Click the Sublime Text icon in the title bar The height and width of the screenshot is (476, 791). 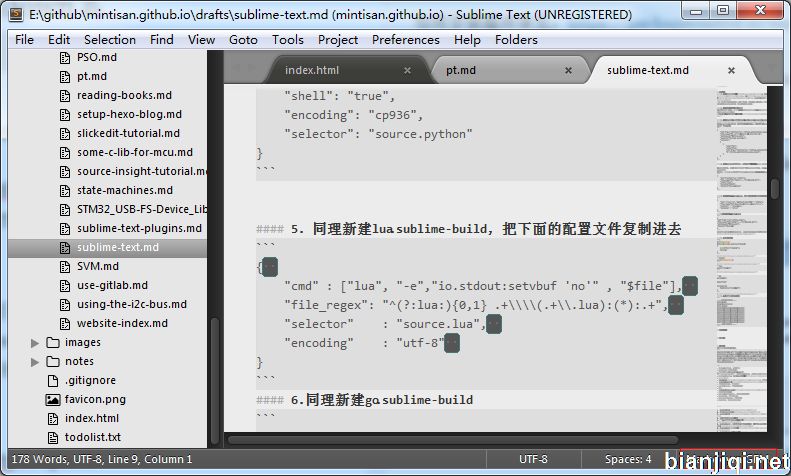point(16,14)
